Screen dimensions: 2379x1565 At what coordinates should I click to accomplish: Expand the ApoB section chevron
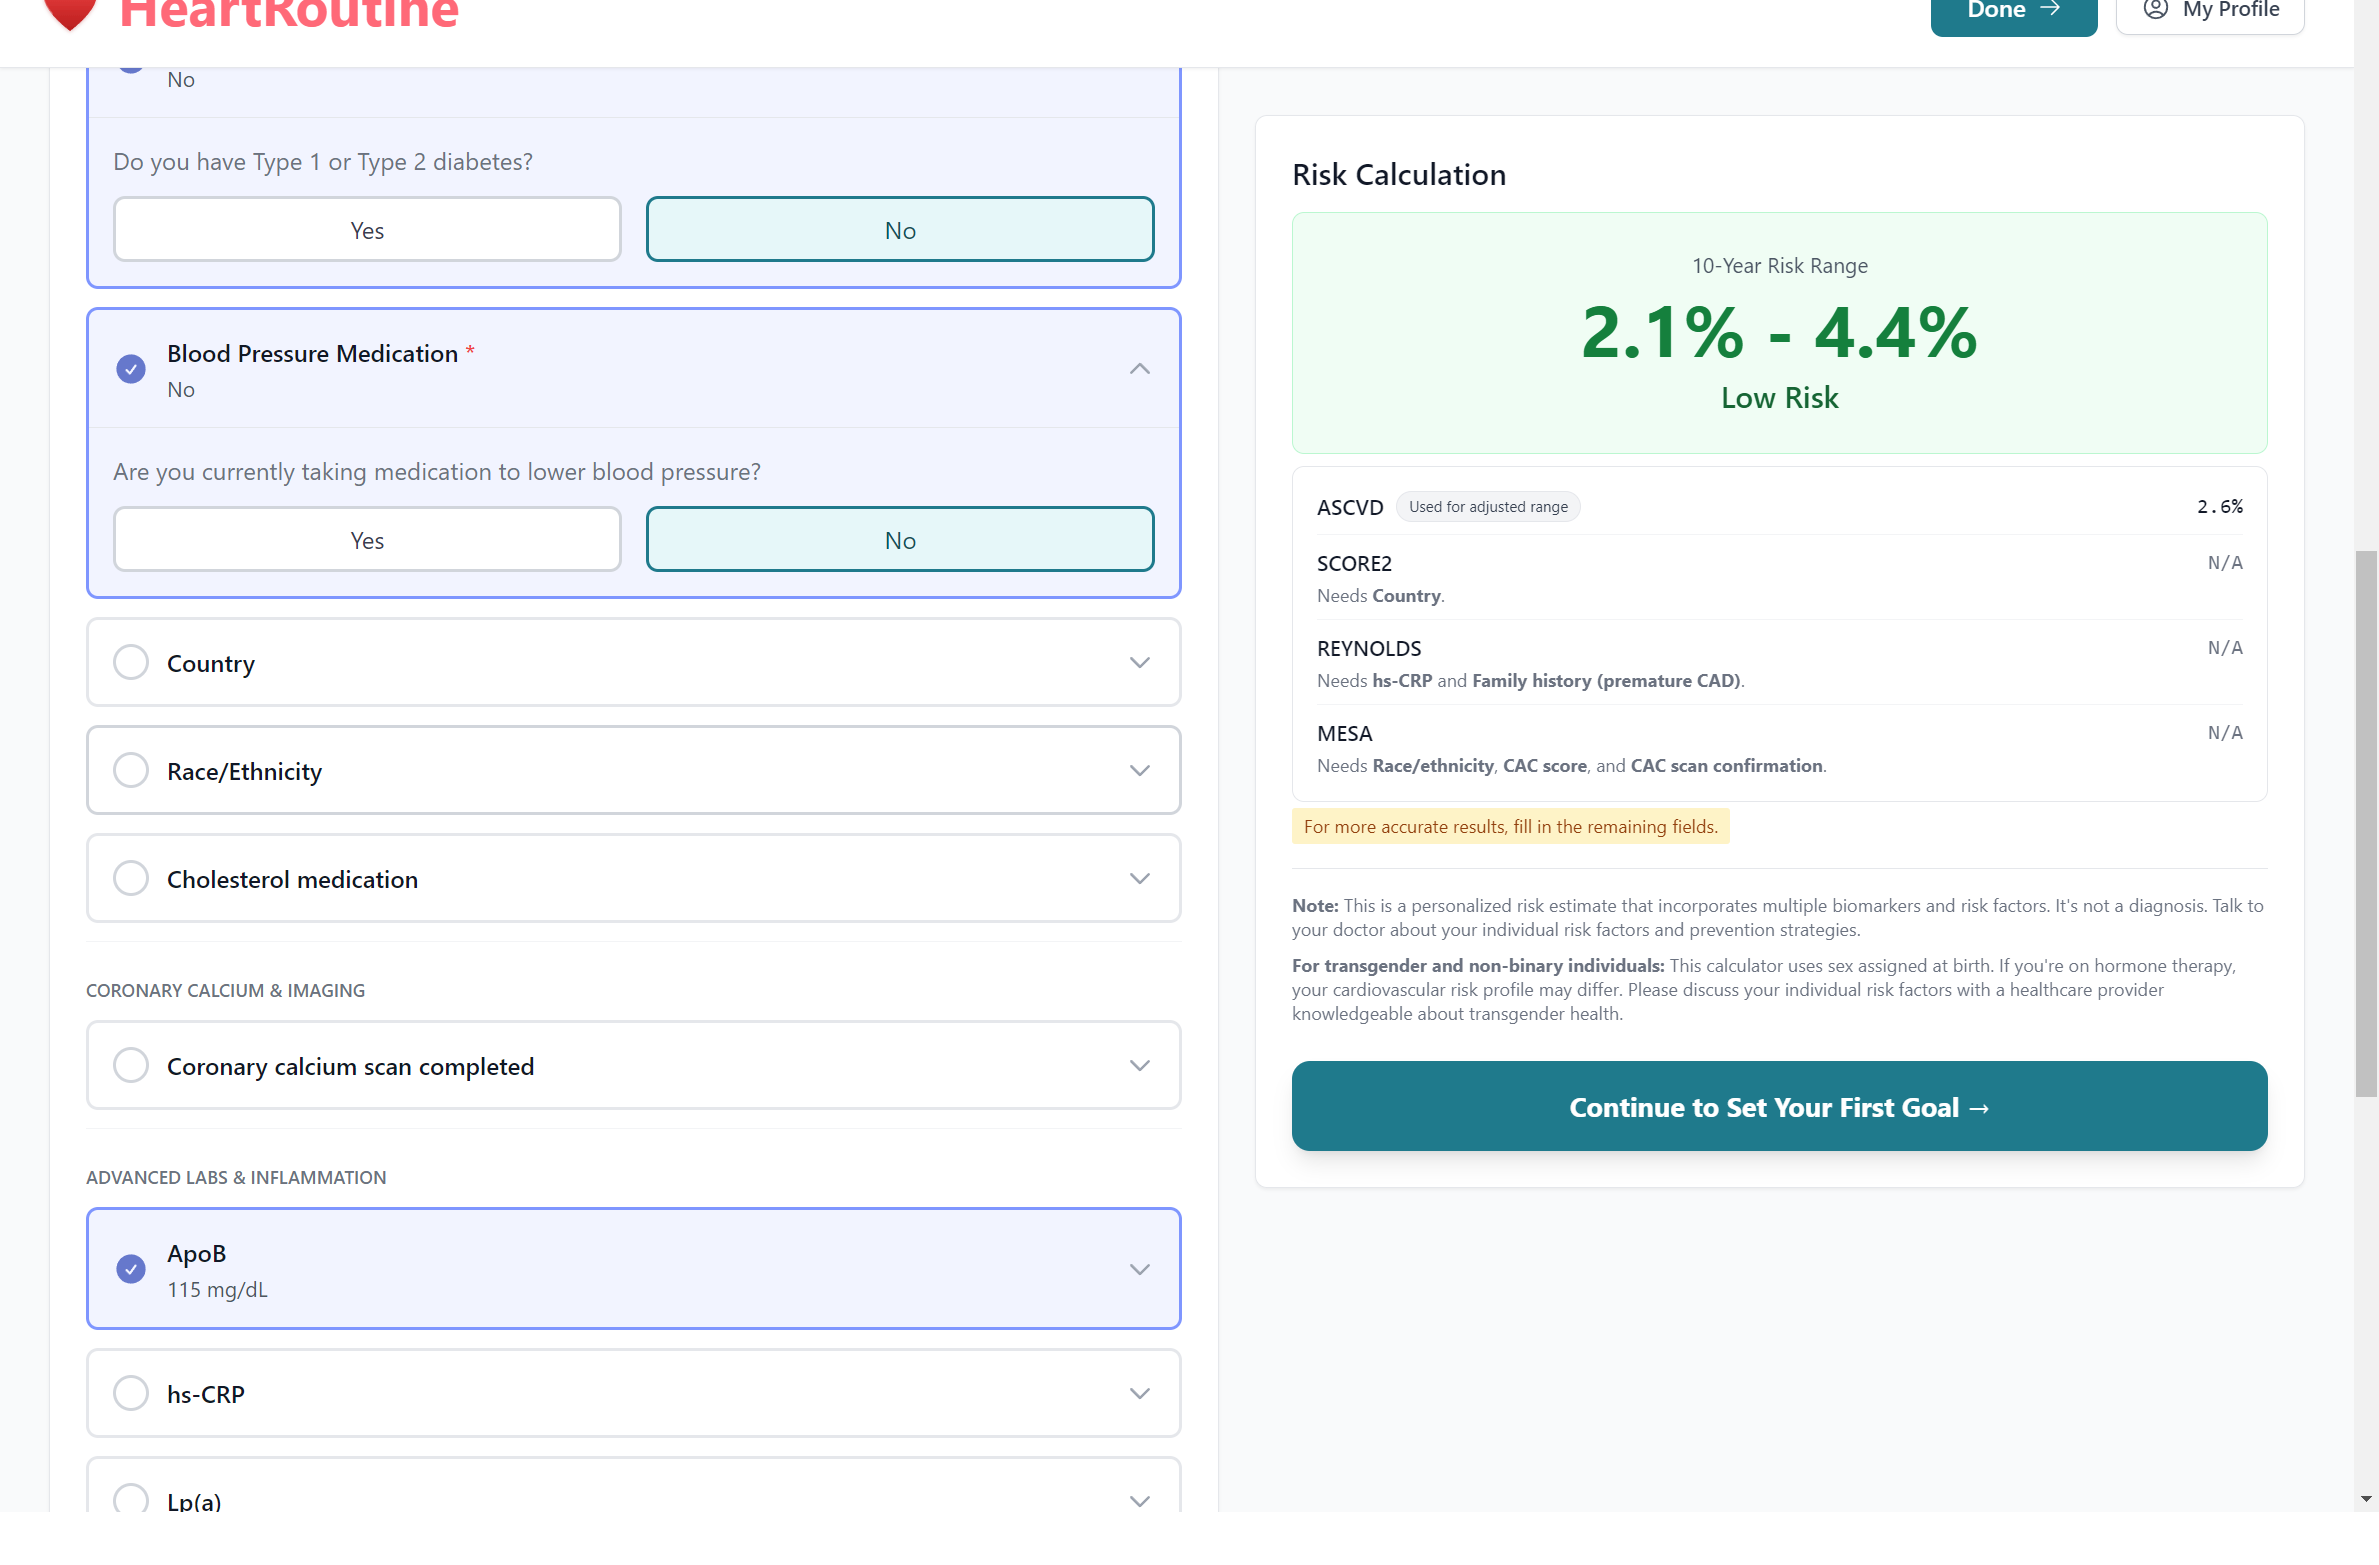pos(1139,1269)
